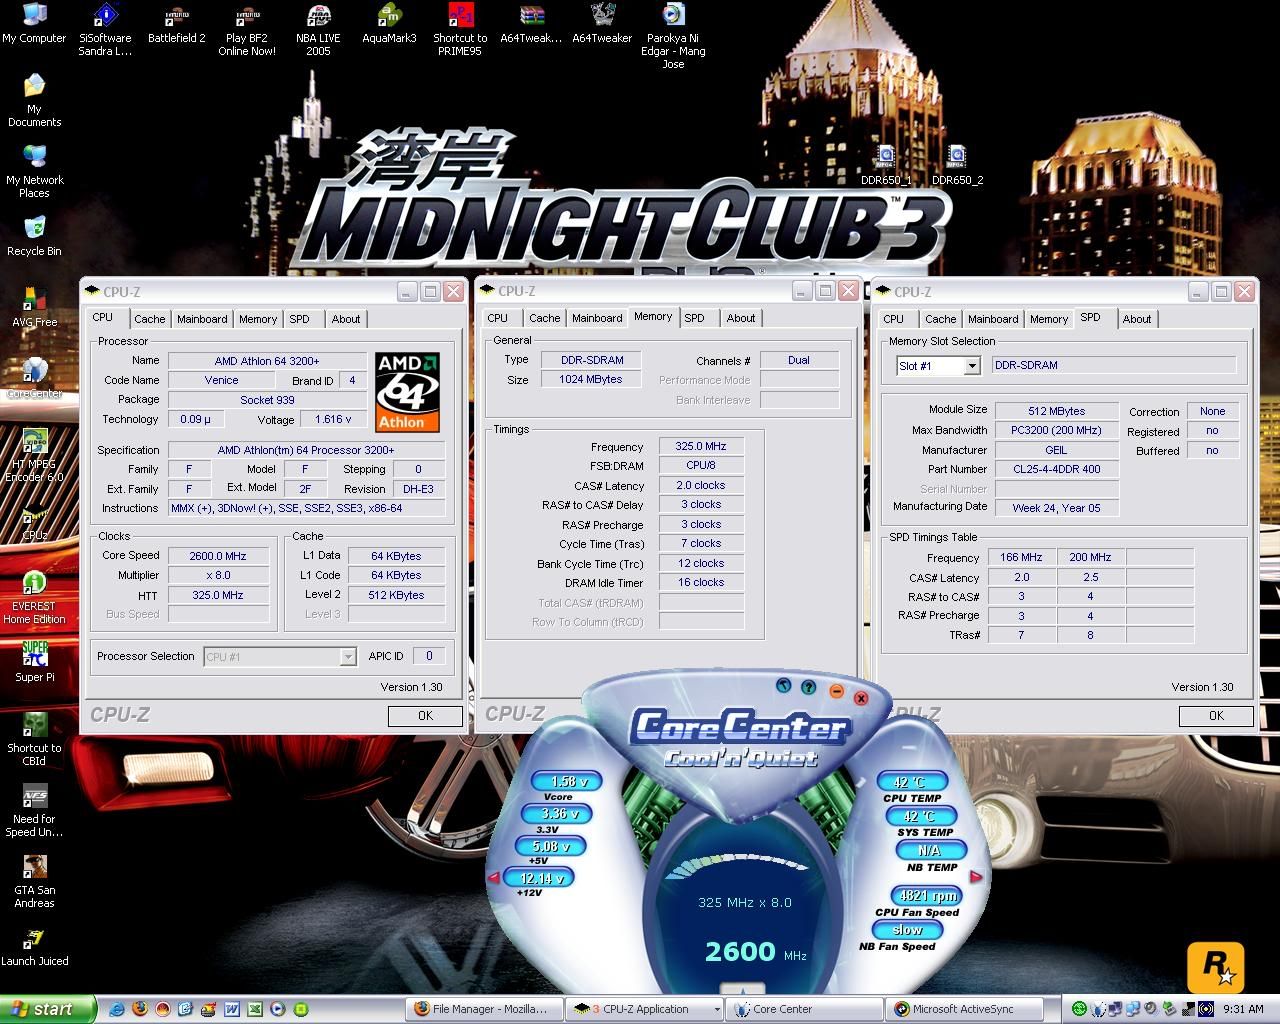Select the GTA San Andreas icon
1280x1024 pixels.
click(x=34, y=881)
